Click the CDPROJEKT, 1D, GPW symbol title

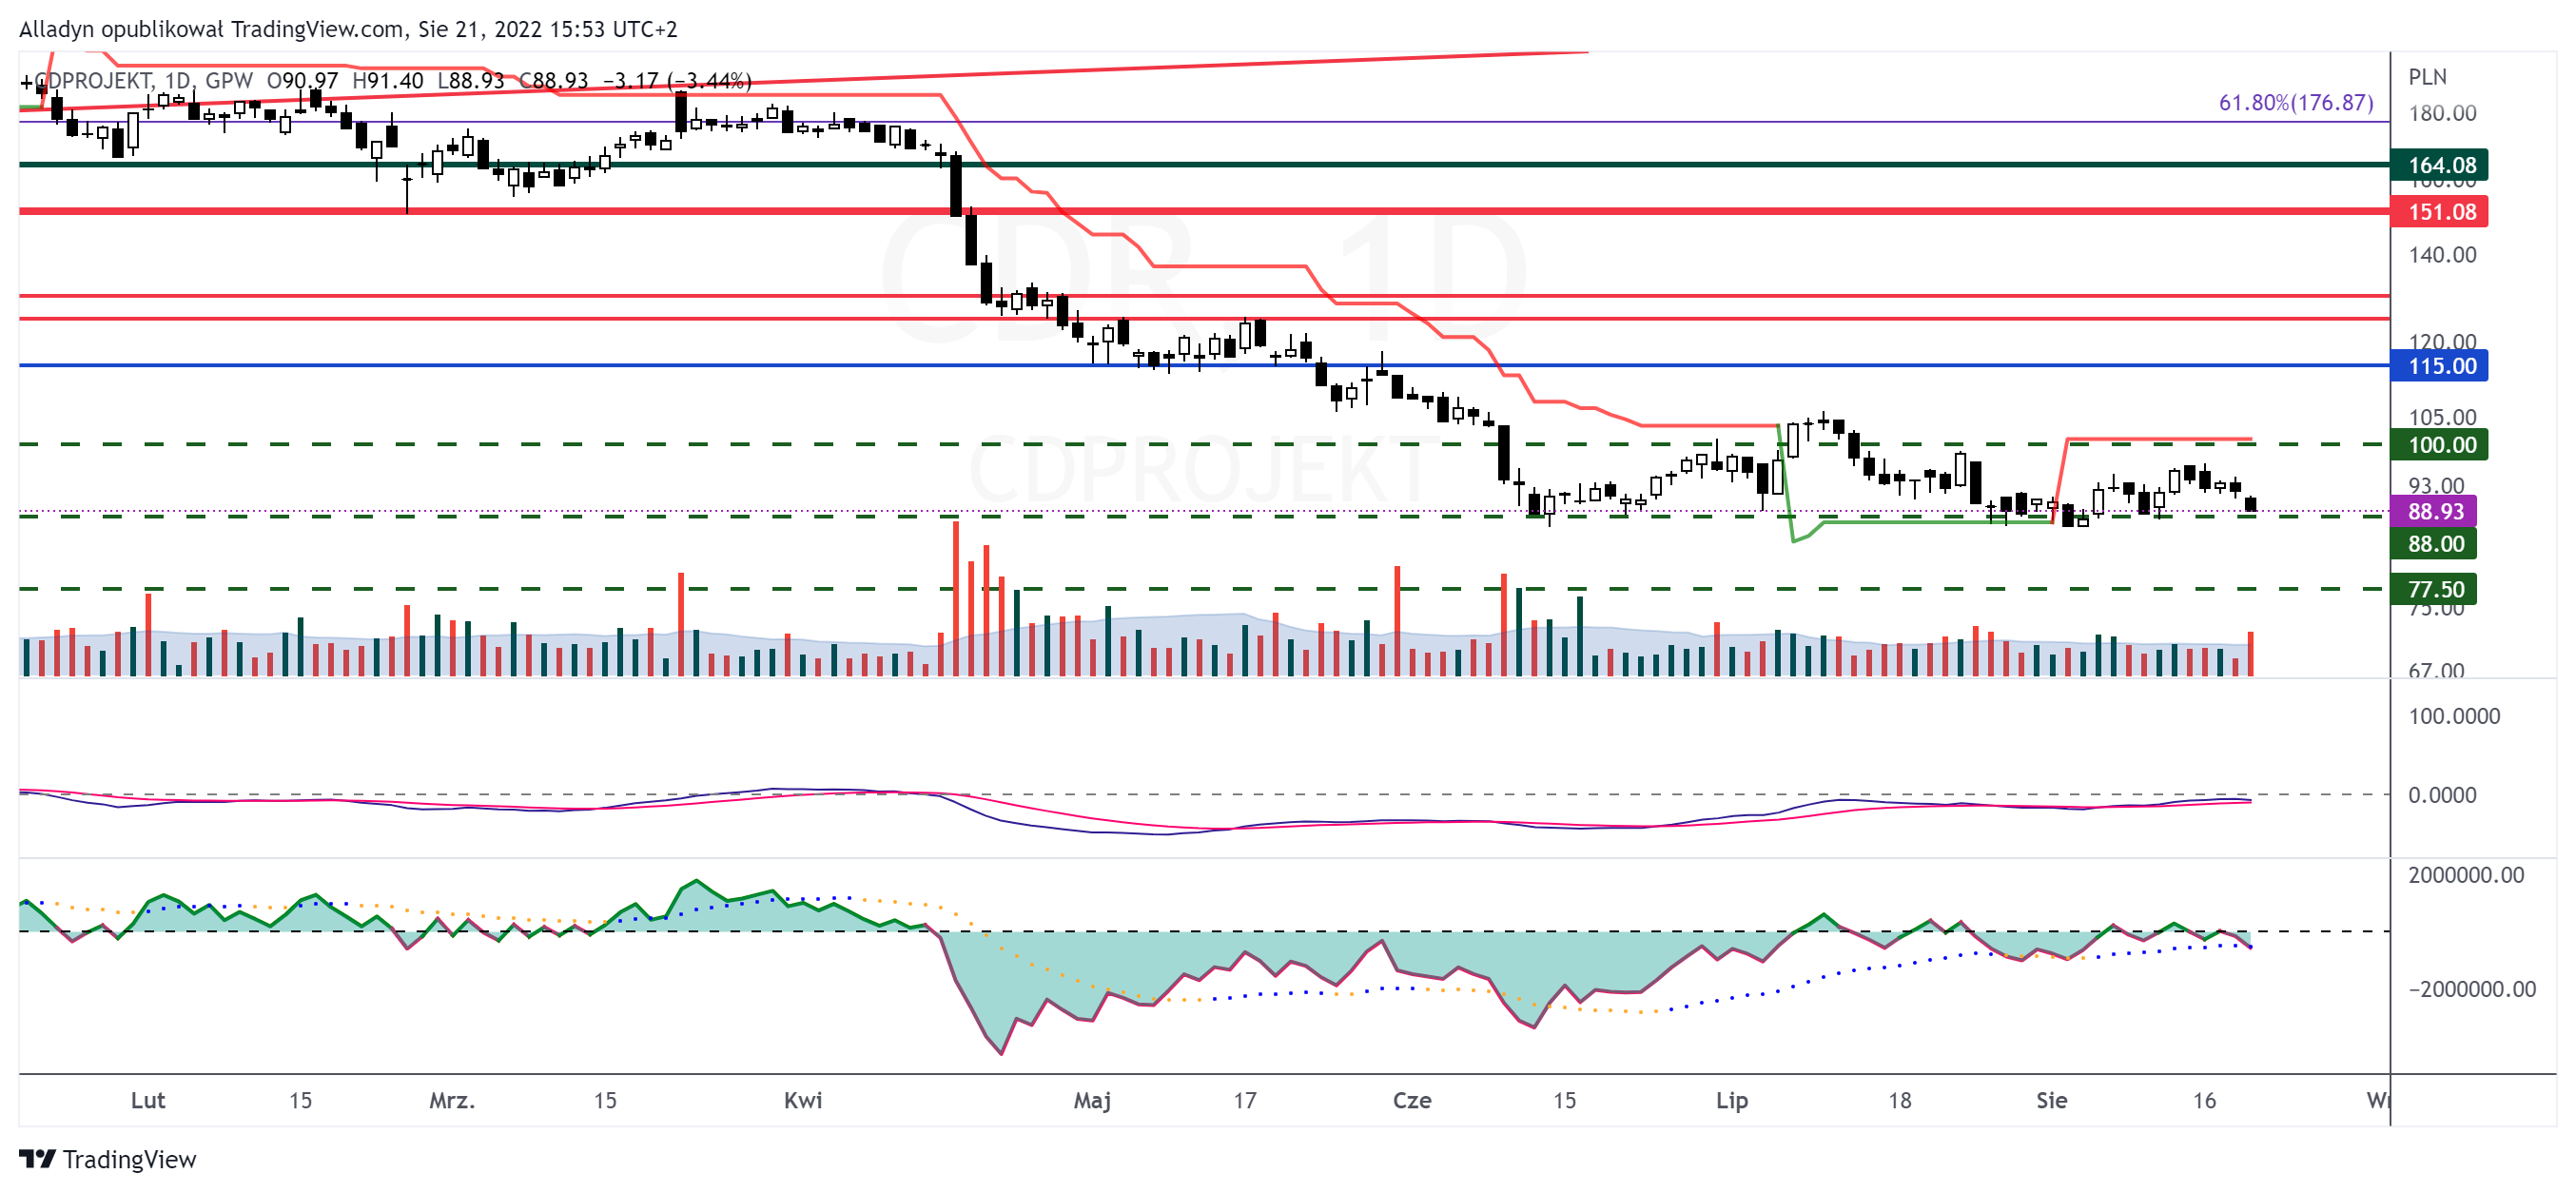[x=144, y=81]
